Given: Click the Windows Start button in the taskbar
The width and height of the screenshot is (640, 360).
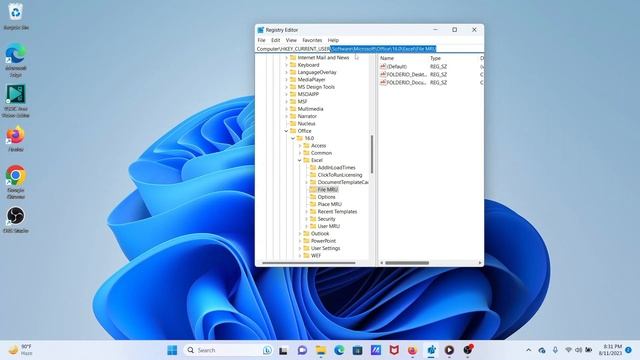Looking at the screenshot, I should coord(172,350).
